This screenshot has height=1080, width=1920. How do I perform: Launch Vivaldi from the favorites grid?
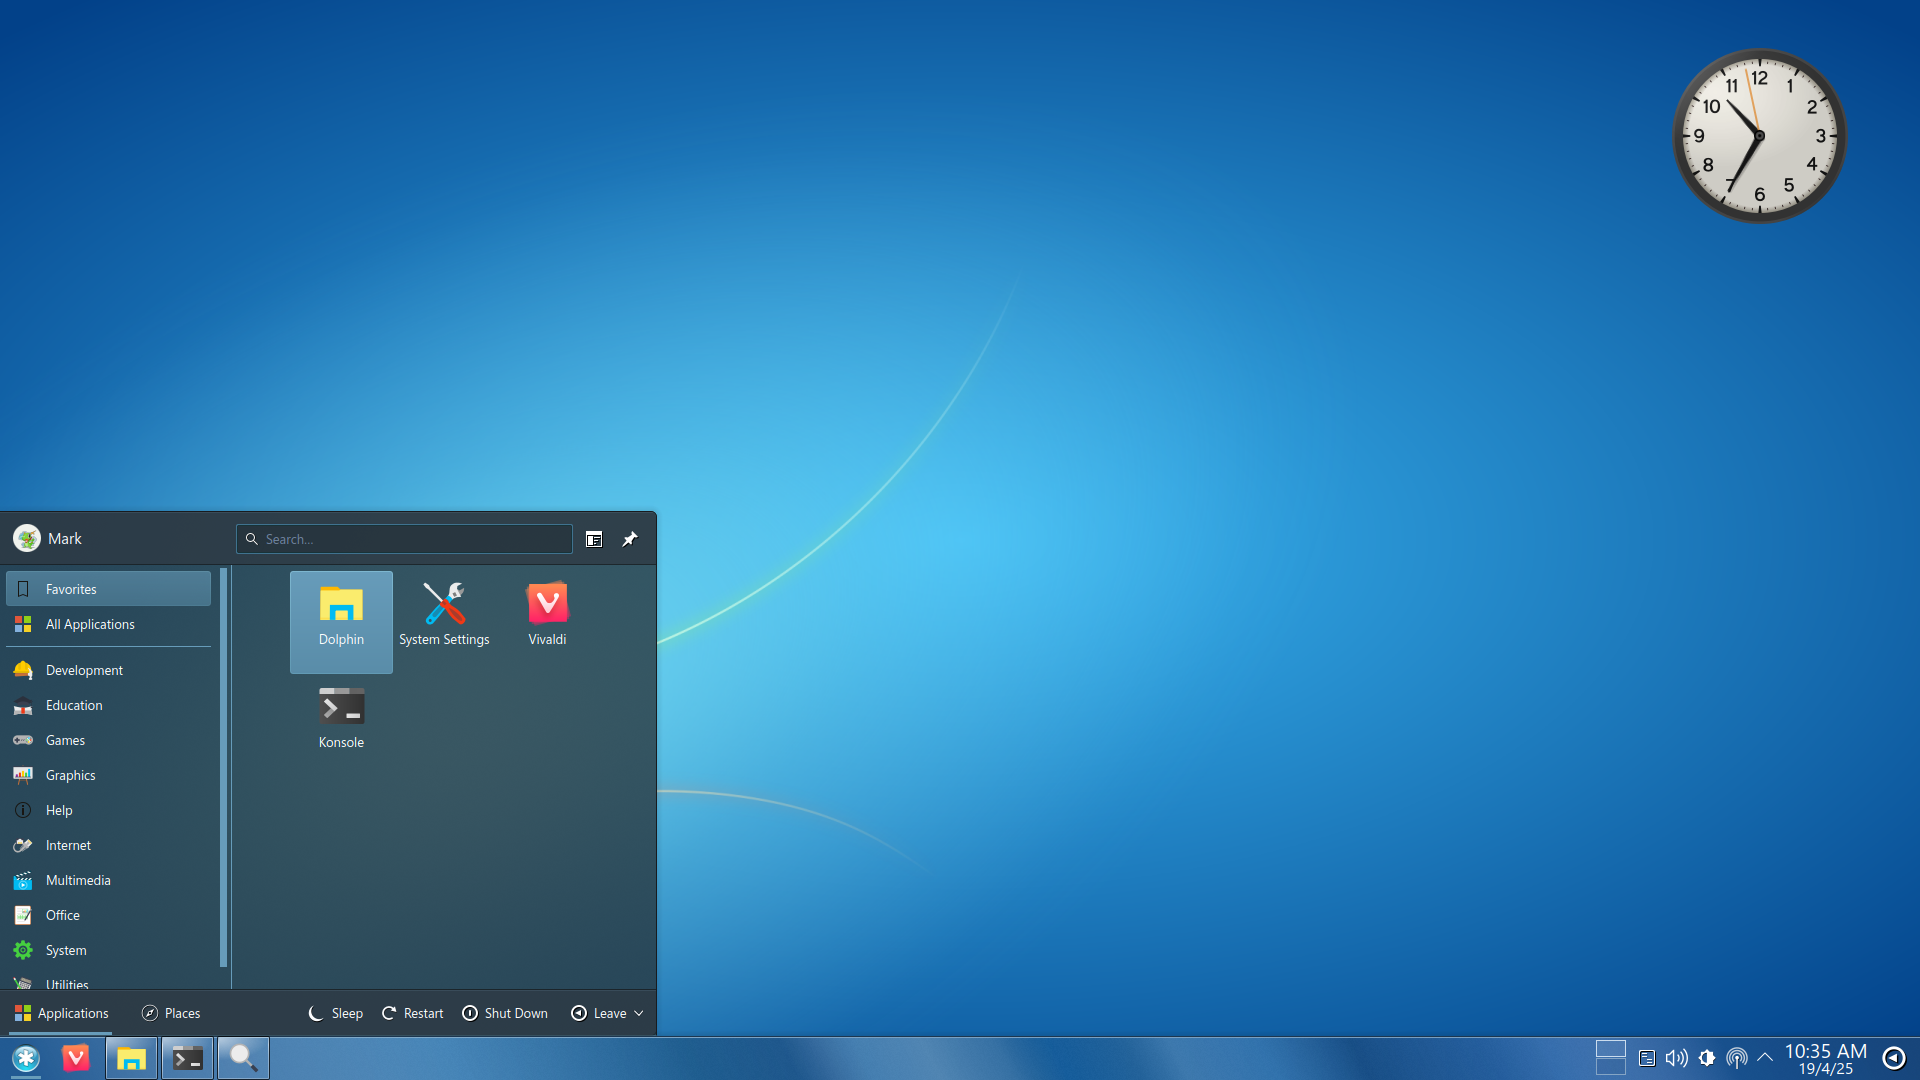coord(547,621)
